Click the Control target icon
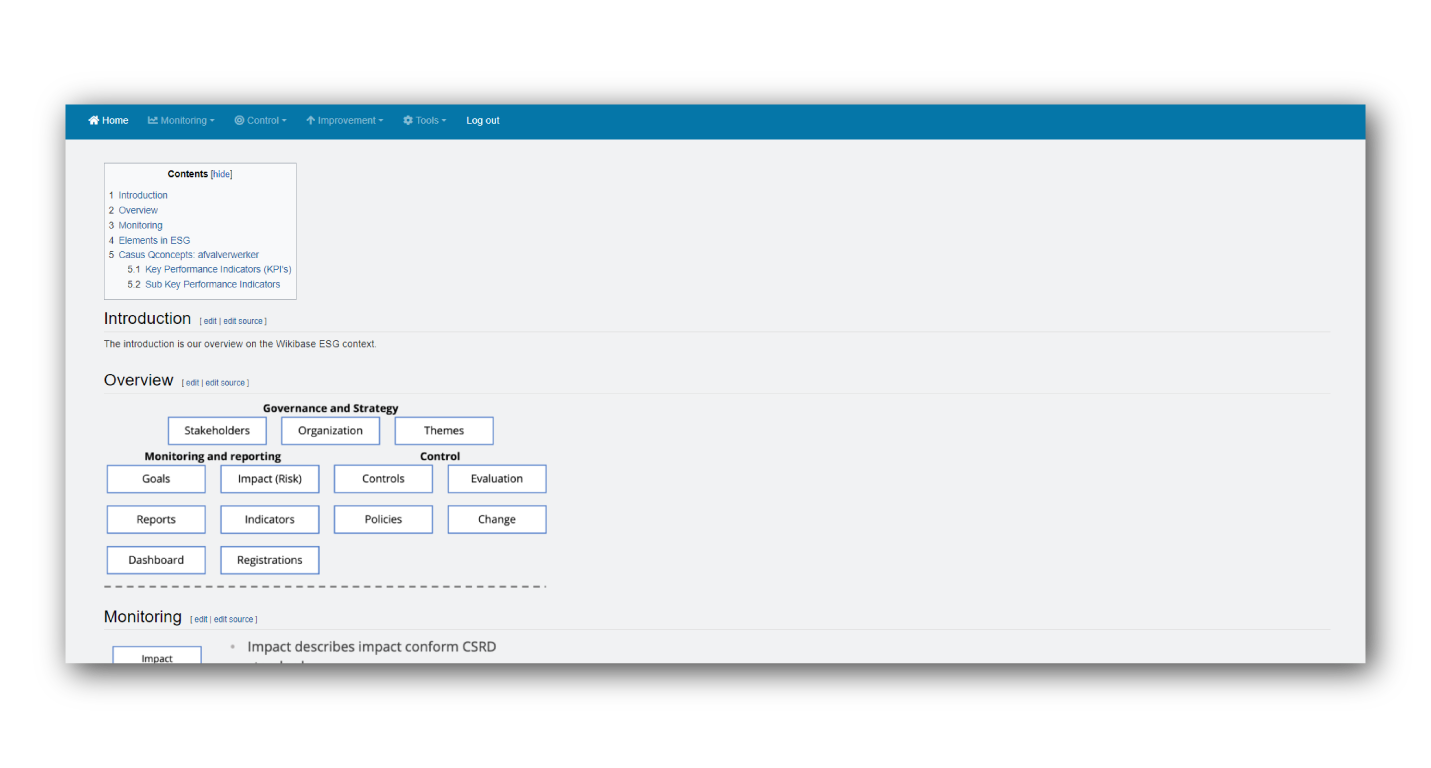This screenshot has height=768, width=1431. click(x=238, y=120)
